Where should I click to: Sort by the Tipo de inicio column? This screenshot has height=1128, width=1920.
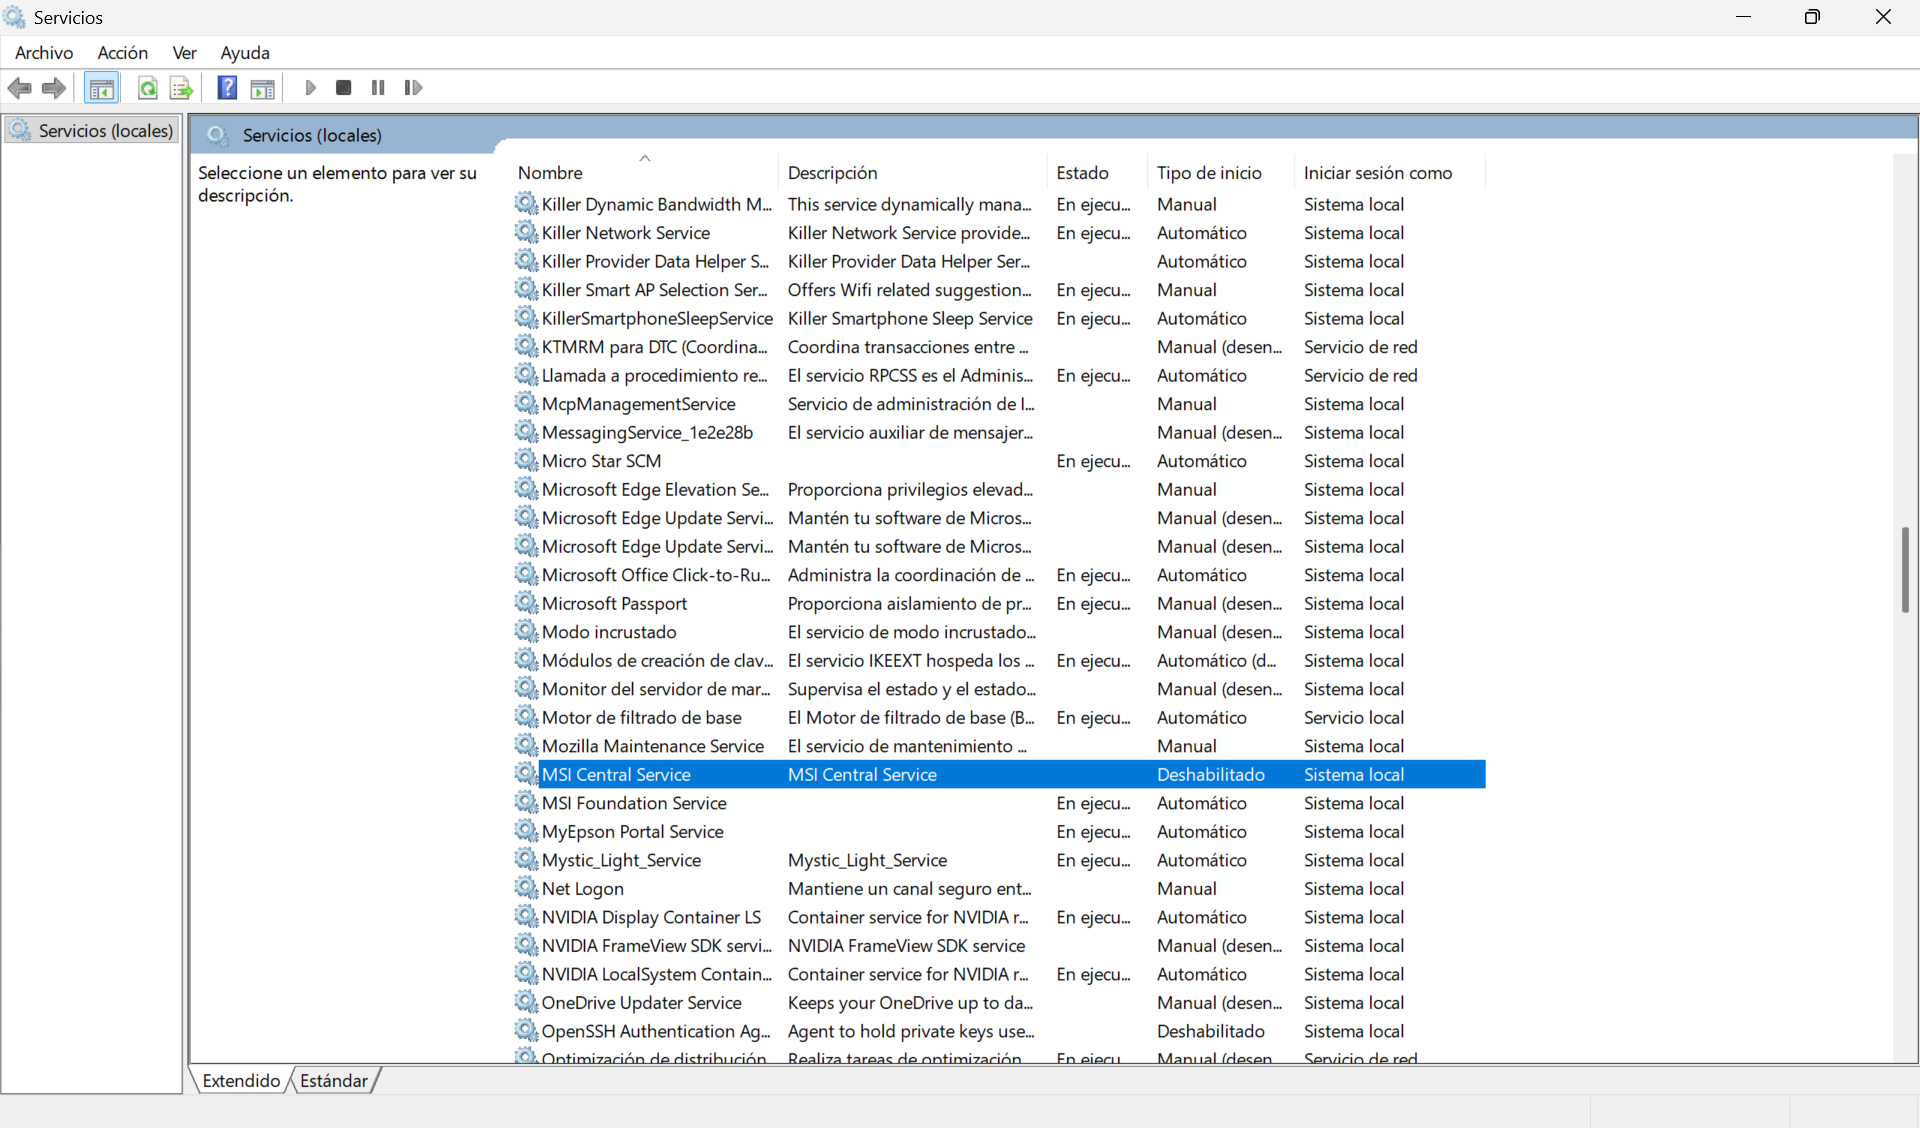click(x=1209, y=173)
